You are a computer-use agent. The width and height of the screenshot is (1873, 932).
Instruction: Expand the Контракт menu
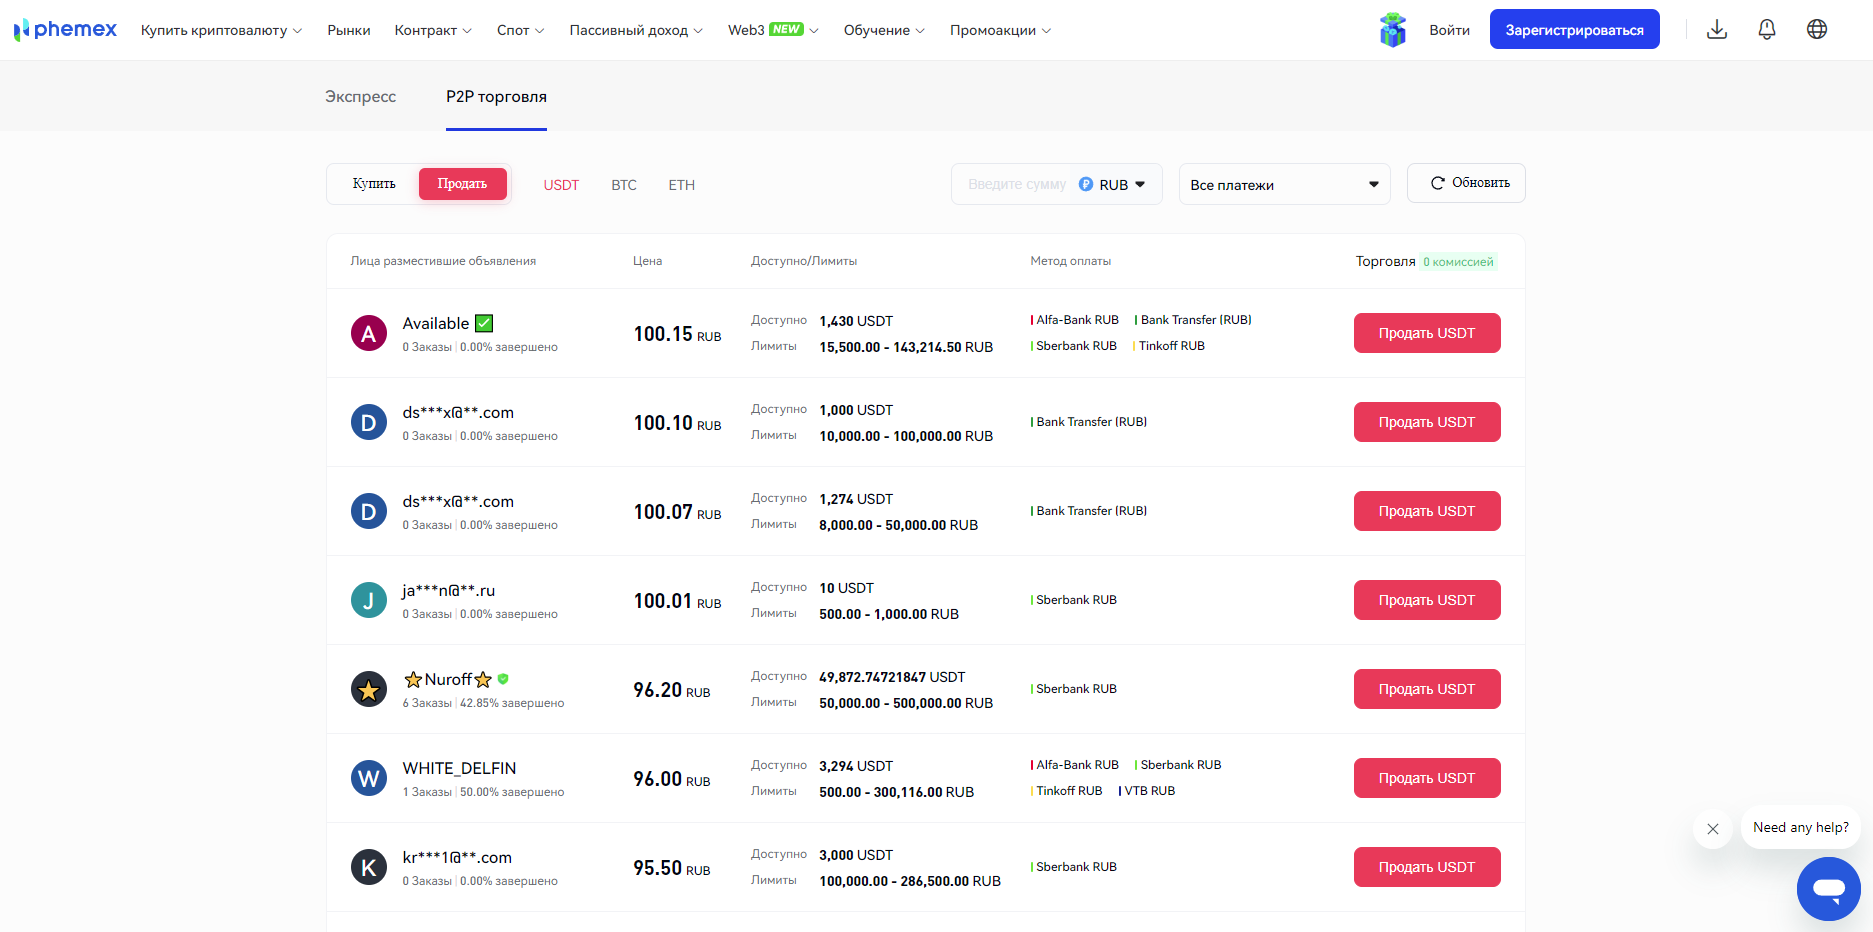(x=433, y=30)
